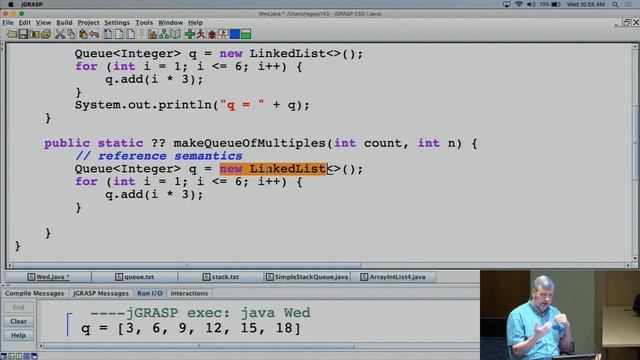Click the Open File folder icon

[x=12, y=34]
